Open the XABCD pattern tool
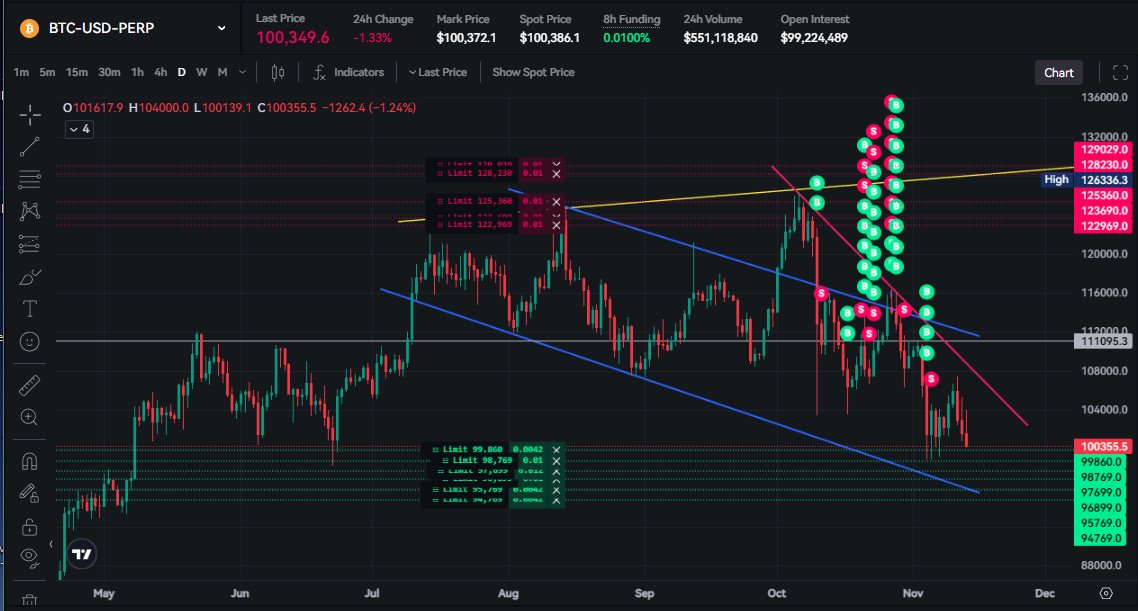Screen dimensions: 1138x611 tap(29, 210)
